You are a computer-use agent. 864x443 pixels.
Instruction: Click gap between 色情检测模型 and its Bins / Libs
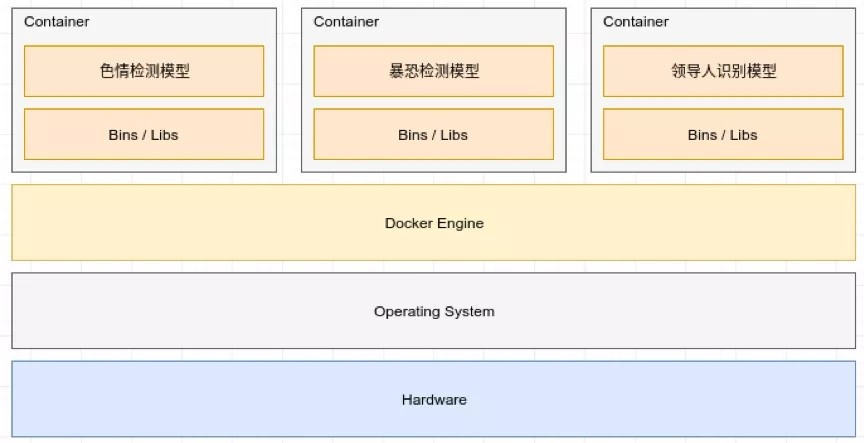pos(144,103)
